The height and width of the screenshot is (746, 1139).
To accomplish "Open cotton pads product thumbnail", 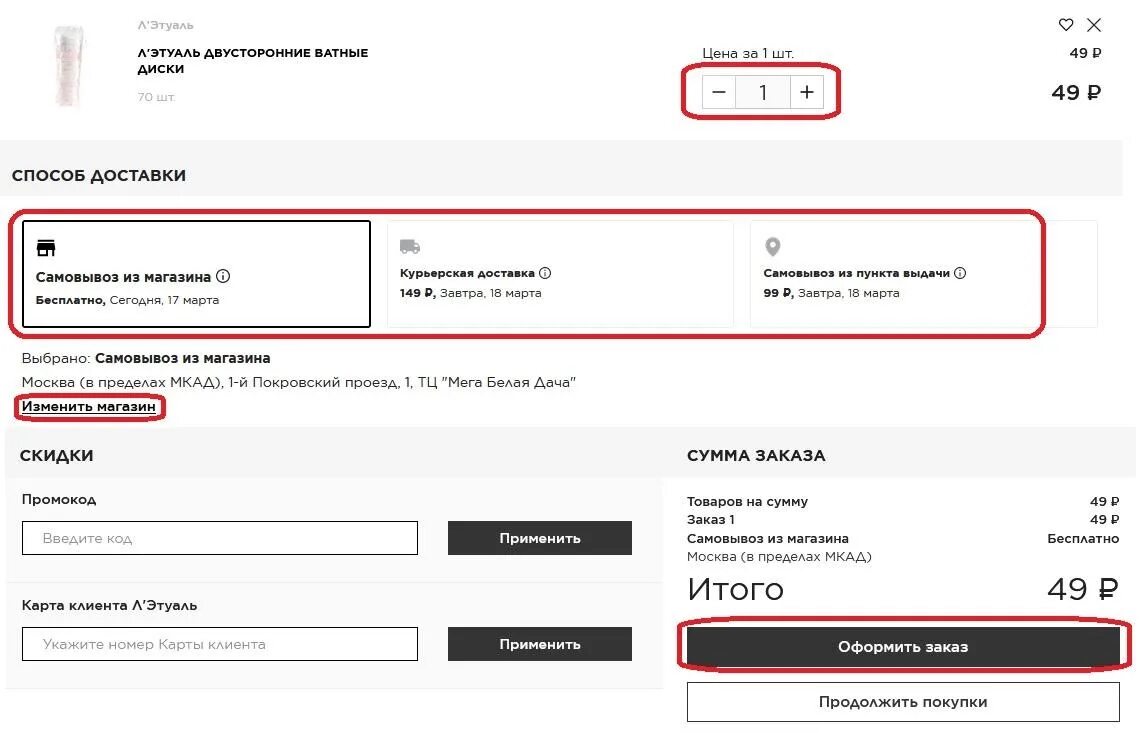I will pyautogui.click(x=69, y=65).
